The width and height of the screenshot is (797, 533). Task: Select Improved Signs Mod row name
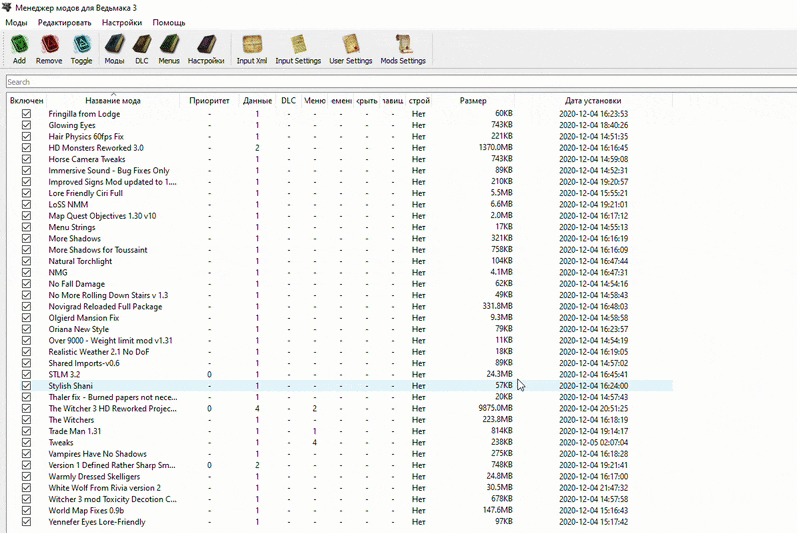pyautogui.click(x=112, y=182)
